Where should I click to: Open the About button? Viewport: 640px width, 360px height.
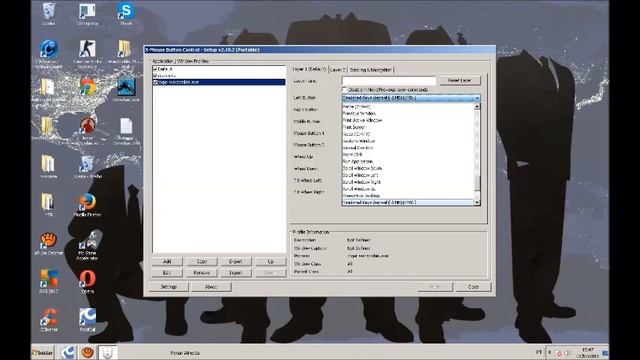tap(211, 287)
